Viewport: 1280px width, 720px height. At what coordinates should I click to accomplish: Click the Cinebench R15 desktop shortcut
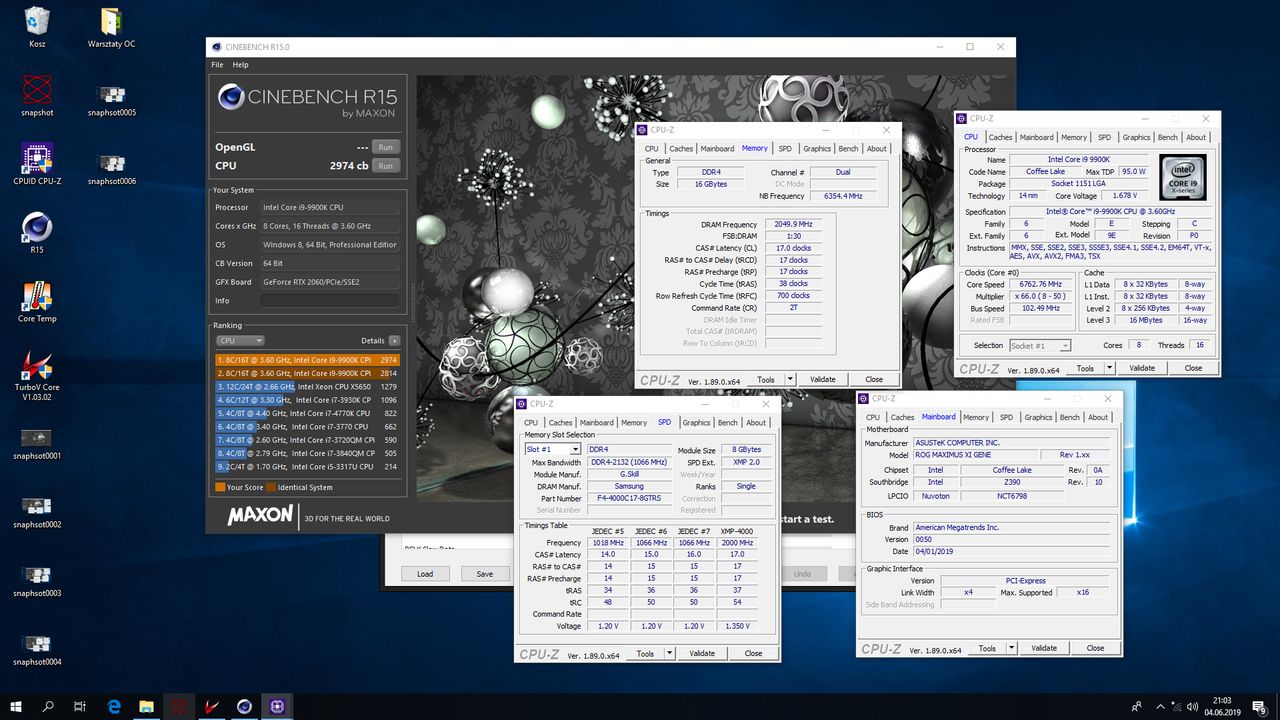(x=37, y=229)
